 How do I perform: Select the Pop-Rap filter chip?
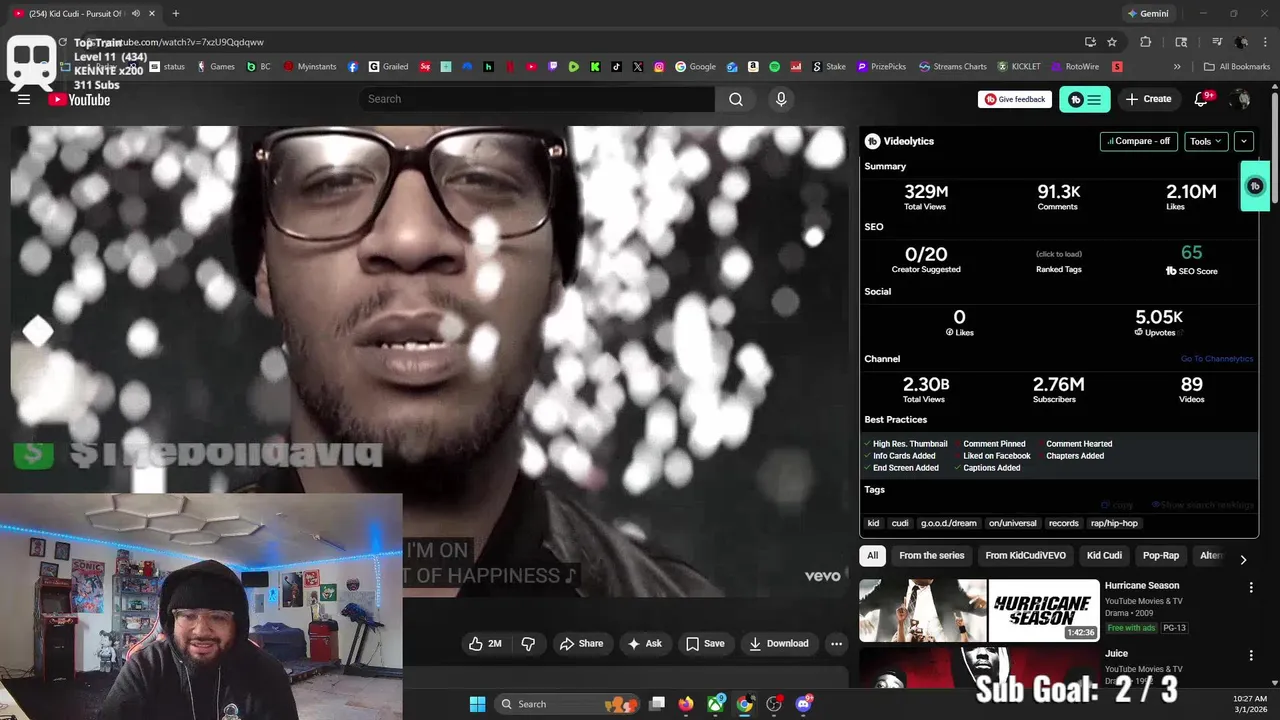[x=1161, y=555]
